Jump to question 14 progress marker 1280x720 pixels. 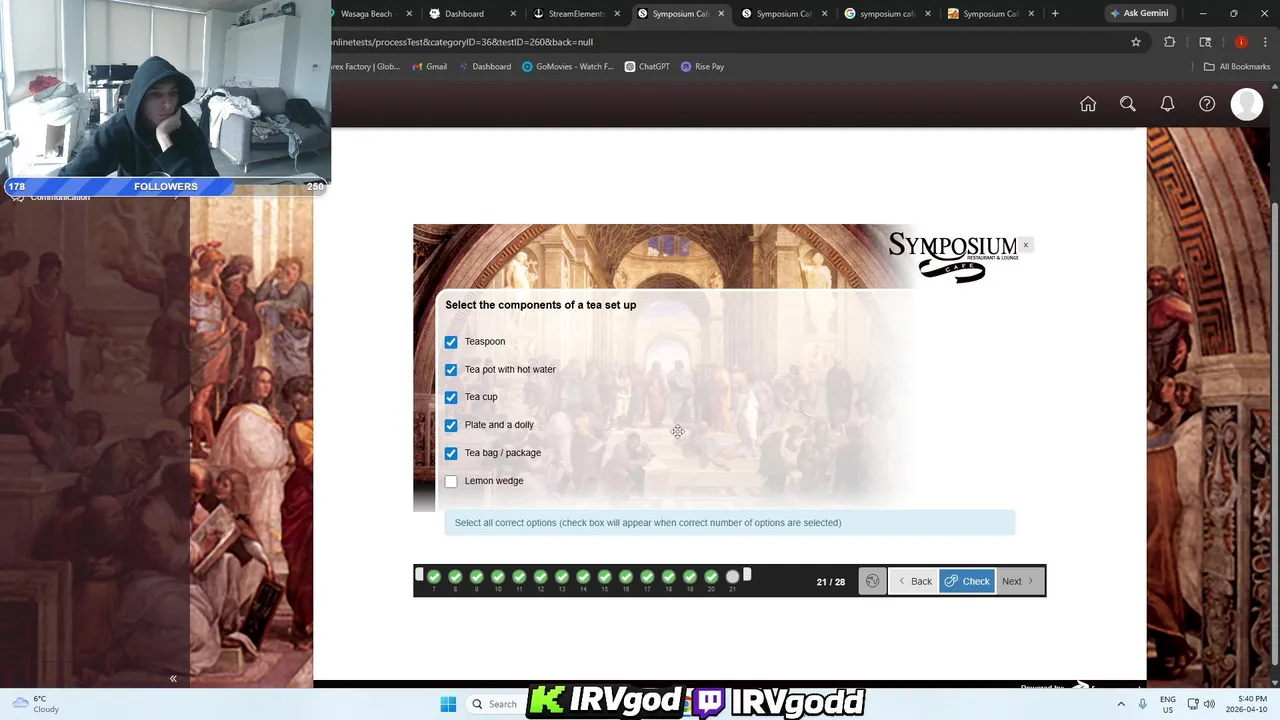click(x=583, y=577)
